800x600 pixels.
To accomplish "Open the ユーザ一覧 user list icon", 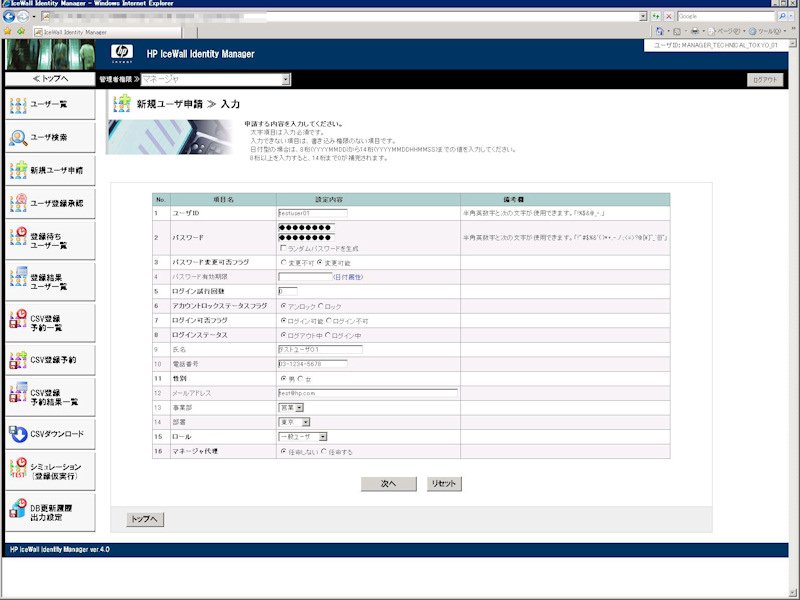I will pyautogui.click(x=18, y=105).
